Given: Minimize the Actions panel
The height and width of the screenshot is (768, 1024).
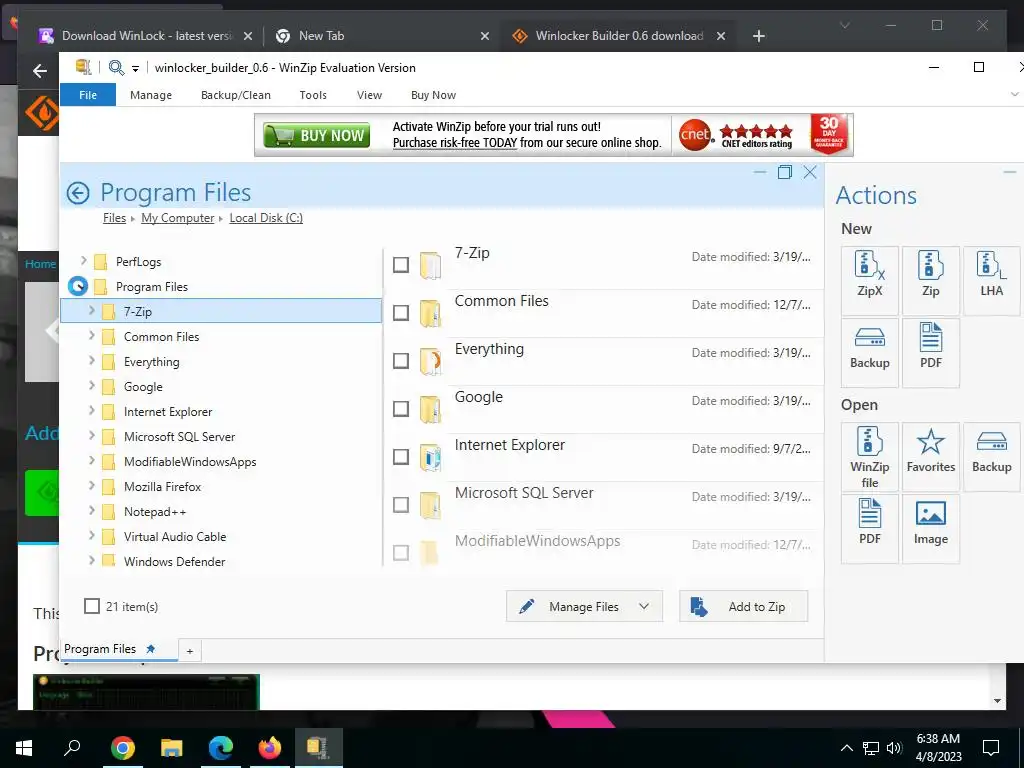Looking at the screenshot, I should tap(1010, 172).
